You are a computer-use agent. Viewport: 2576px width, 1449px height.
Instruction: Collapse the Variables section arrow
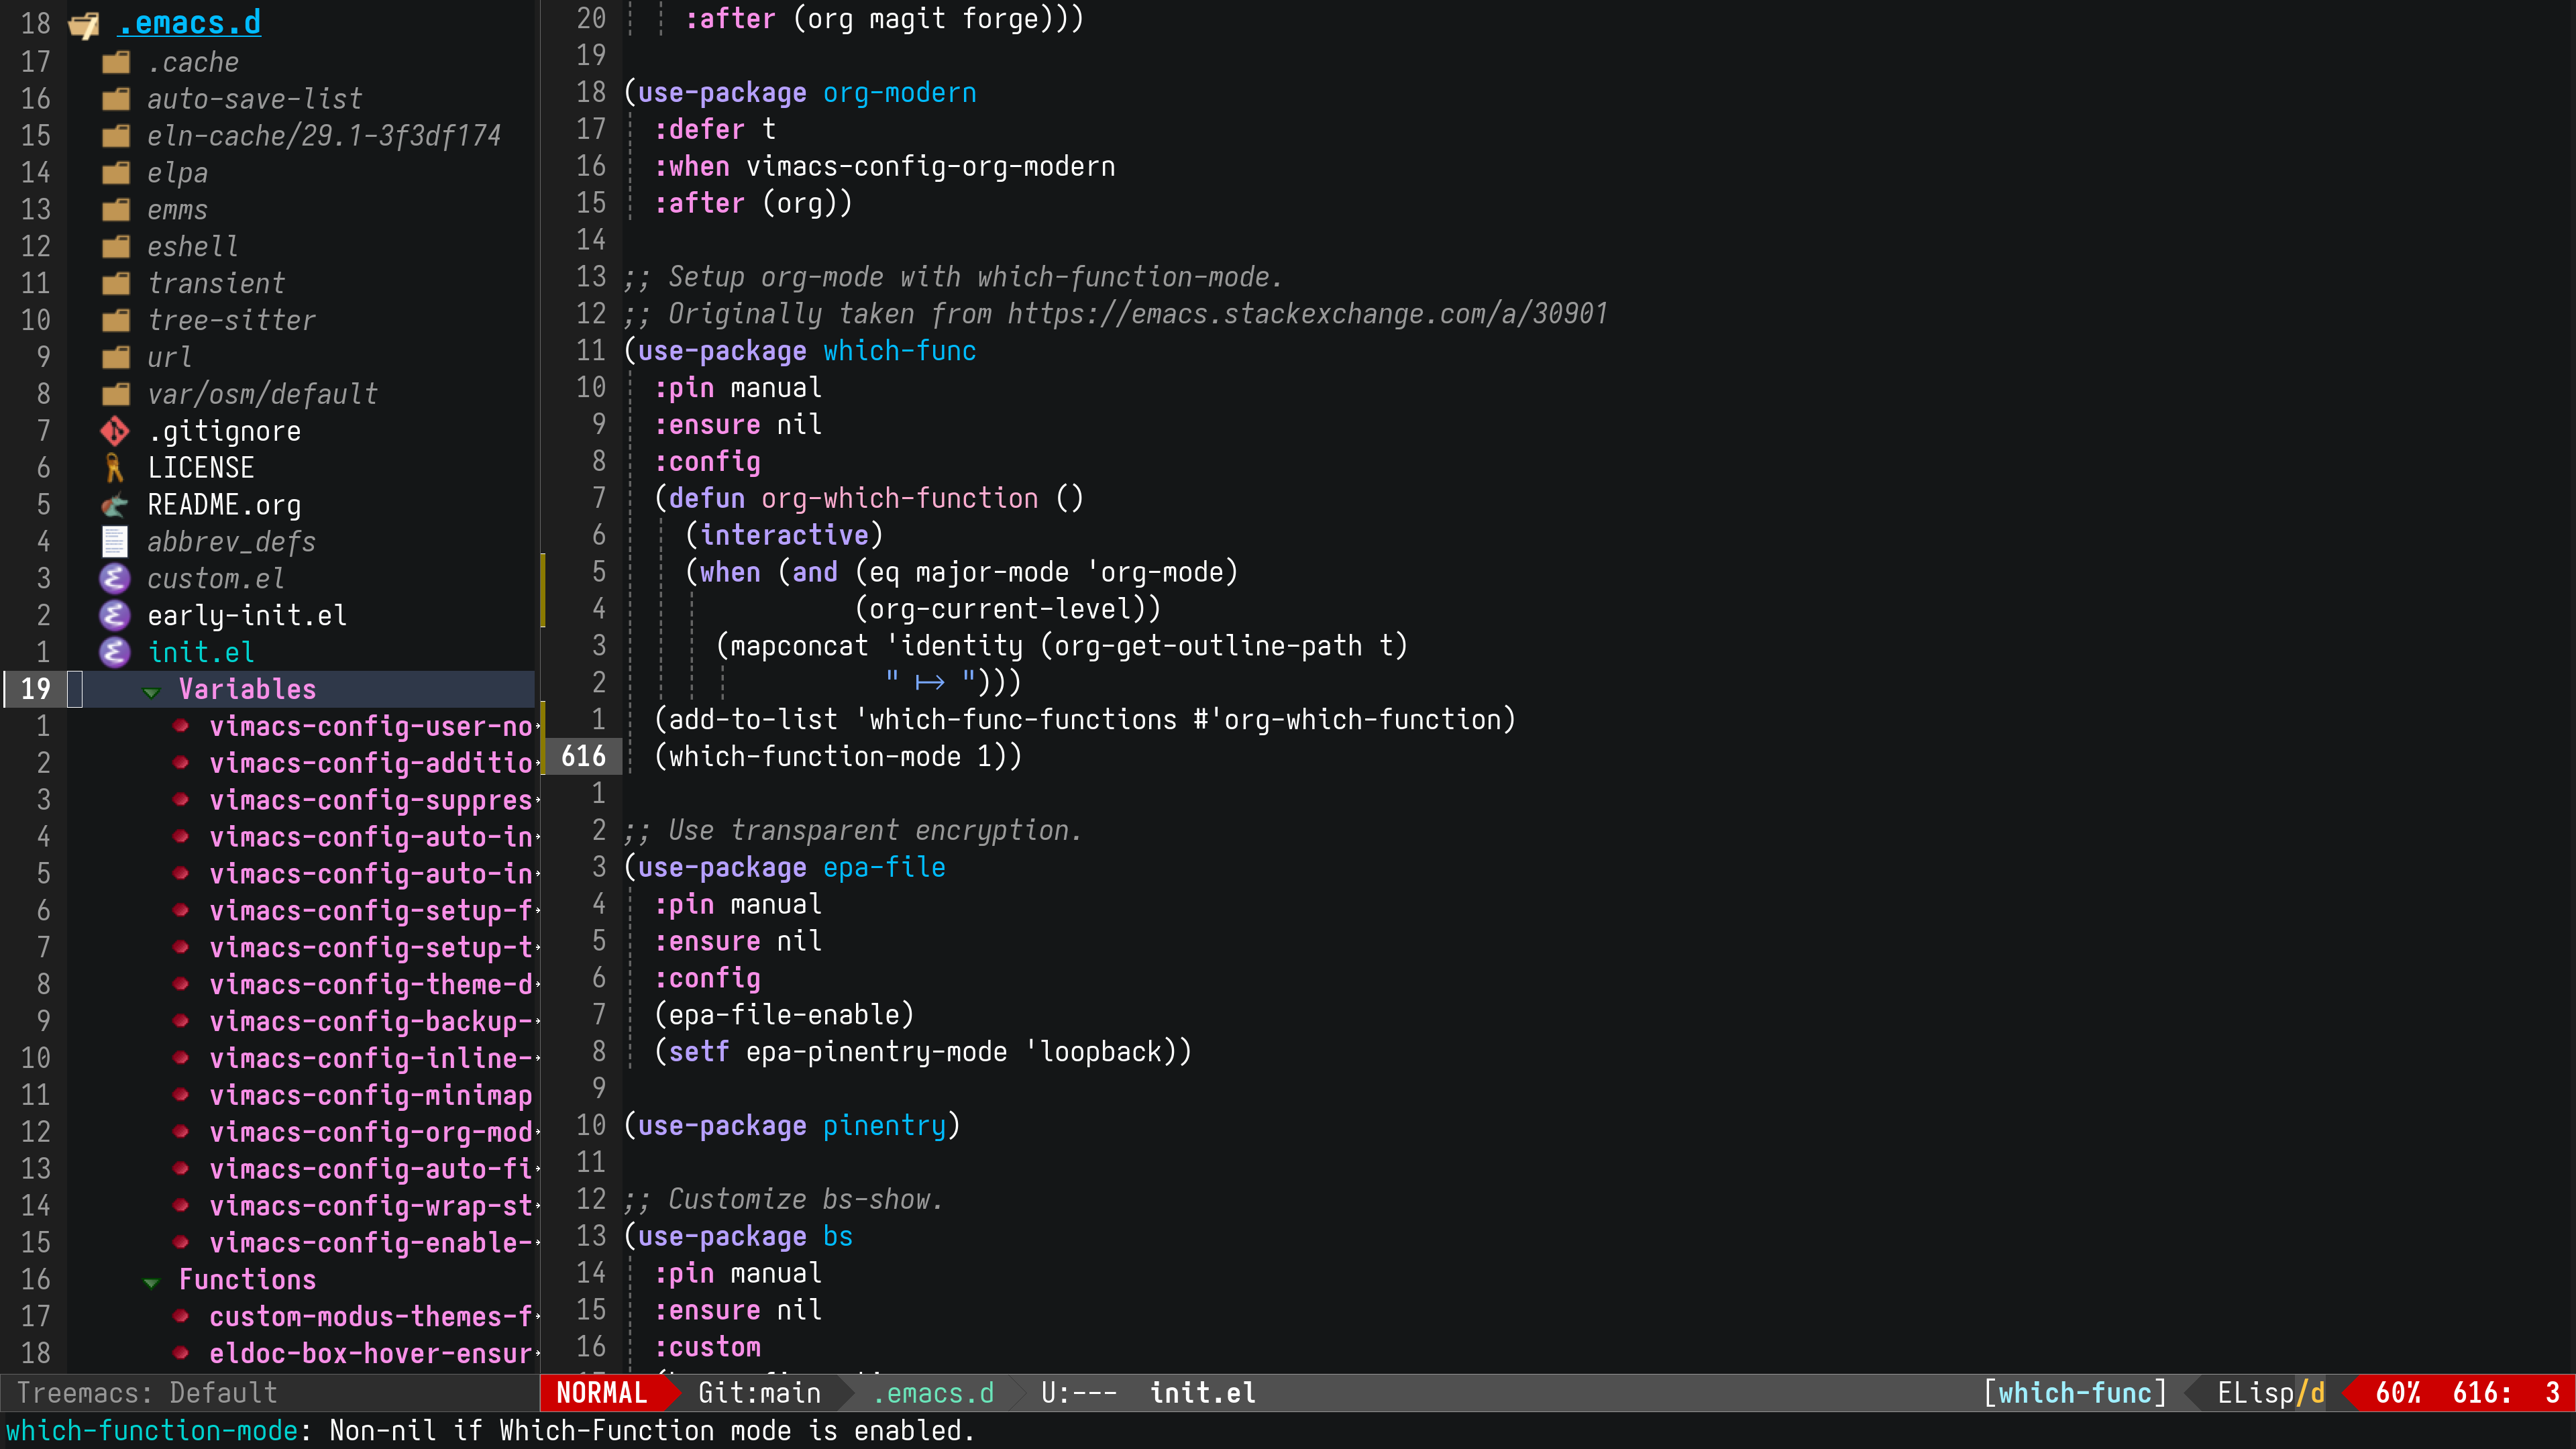[151, 691]
